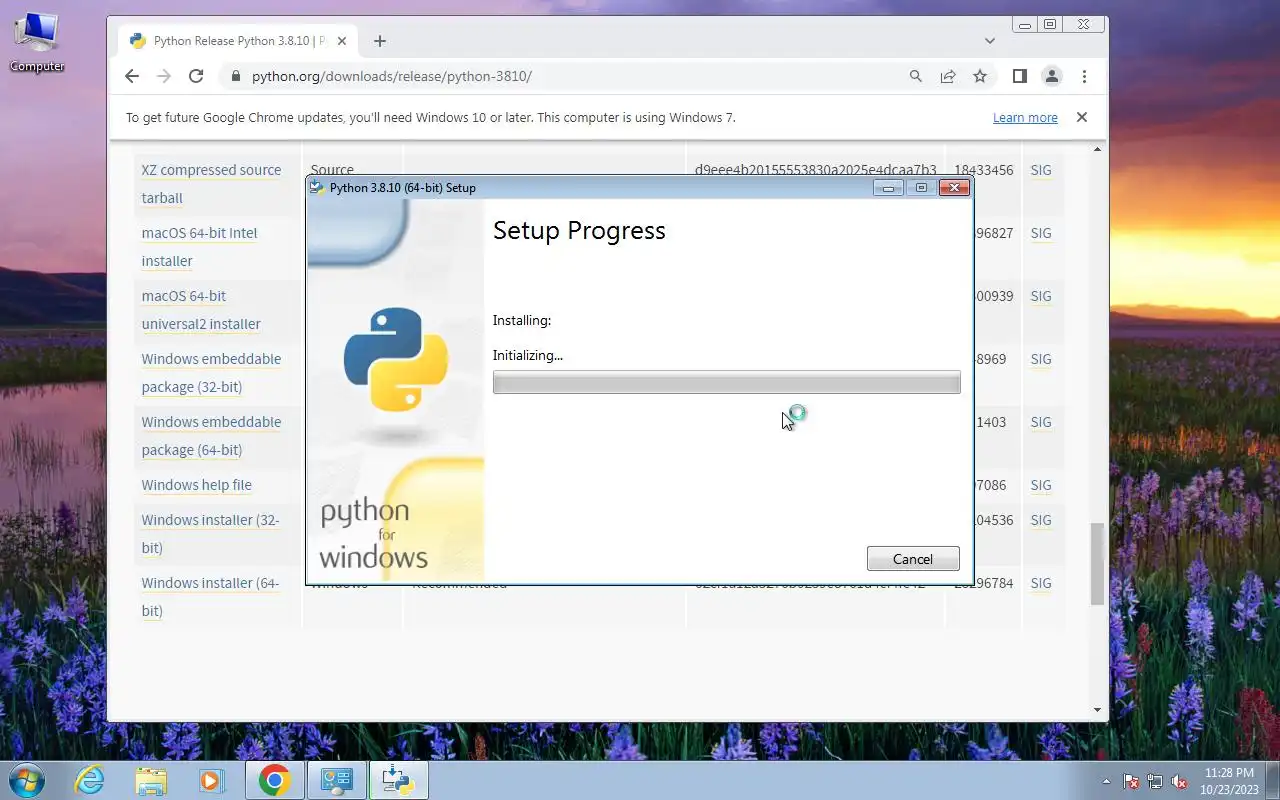Viewport: 1280px width, 800px height.
Task: Download the Windows embeddable package (64-bit)
Action: (x=211, y=436)
